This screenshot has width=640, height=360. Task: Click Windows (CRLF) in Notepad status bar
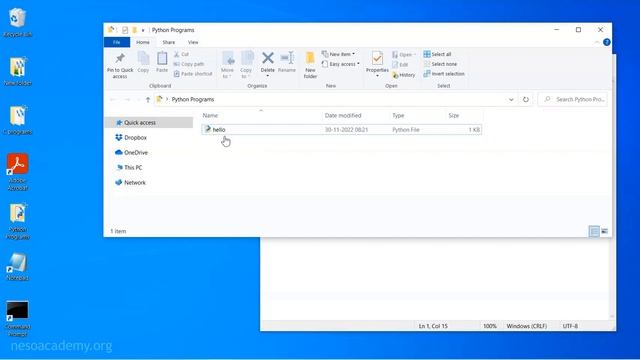(x=527, y=326)
